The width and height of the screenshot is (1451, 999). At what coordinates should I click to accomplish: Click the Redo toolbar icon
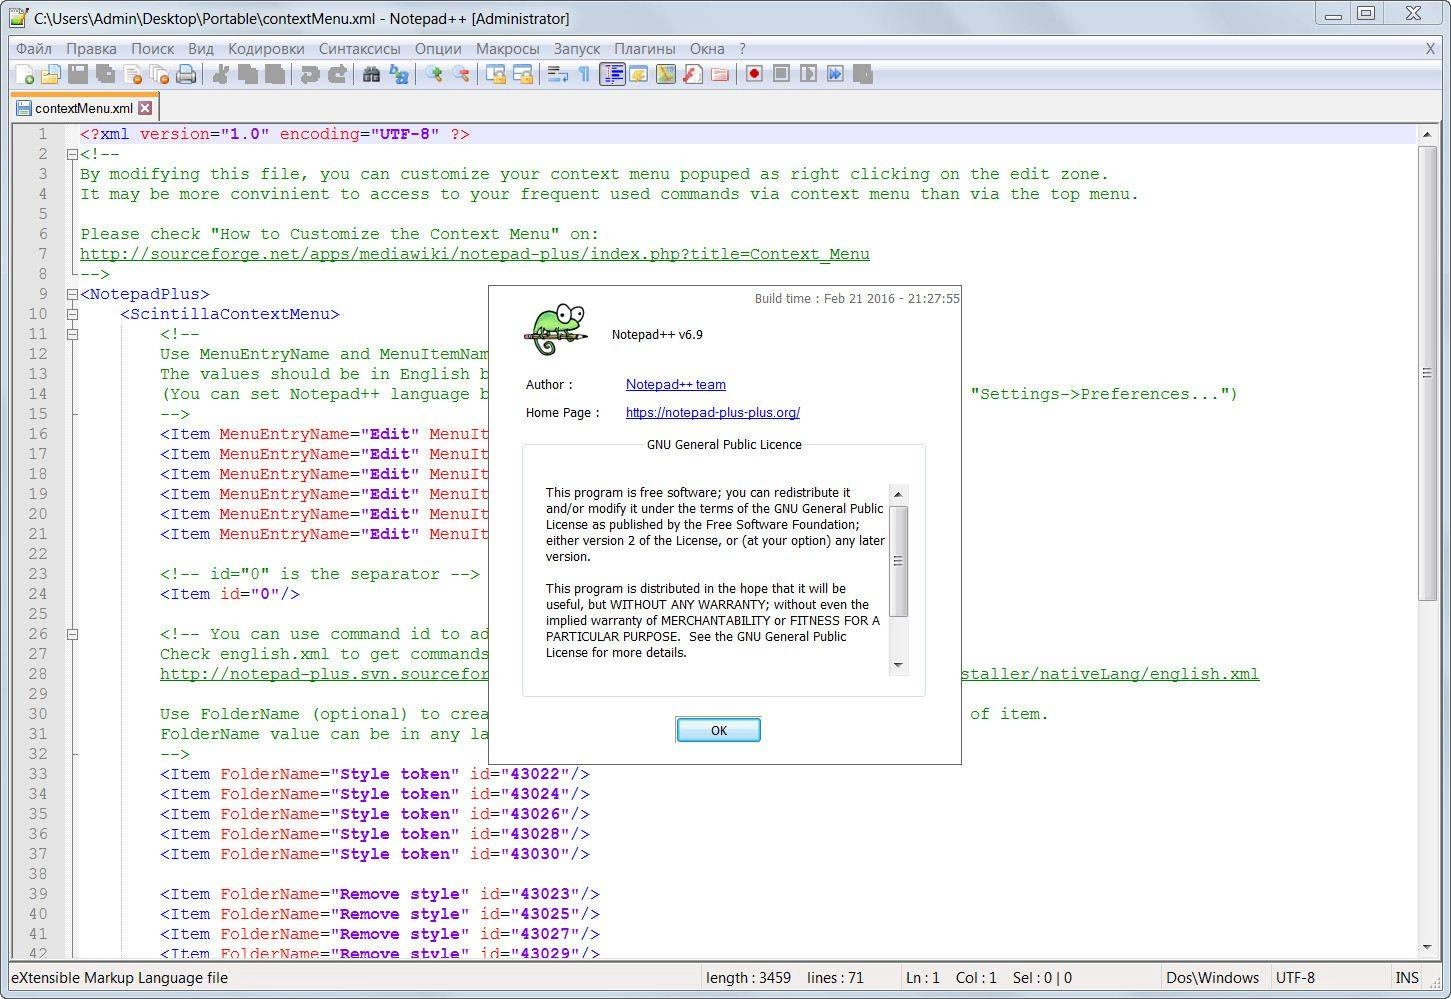pos(337,74)
